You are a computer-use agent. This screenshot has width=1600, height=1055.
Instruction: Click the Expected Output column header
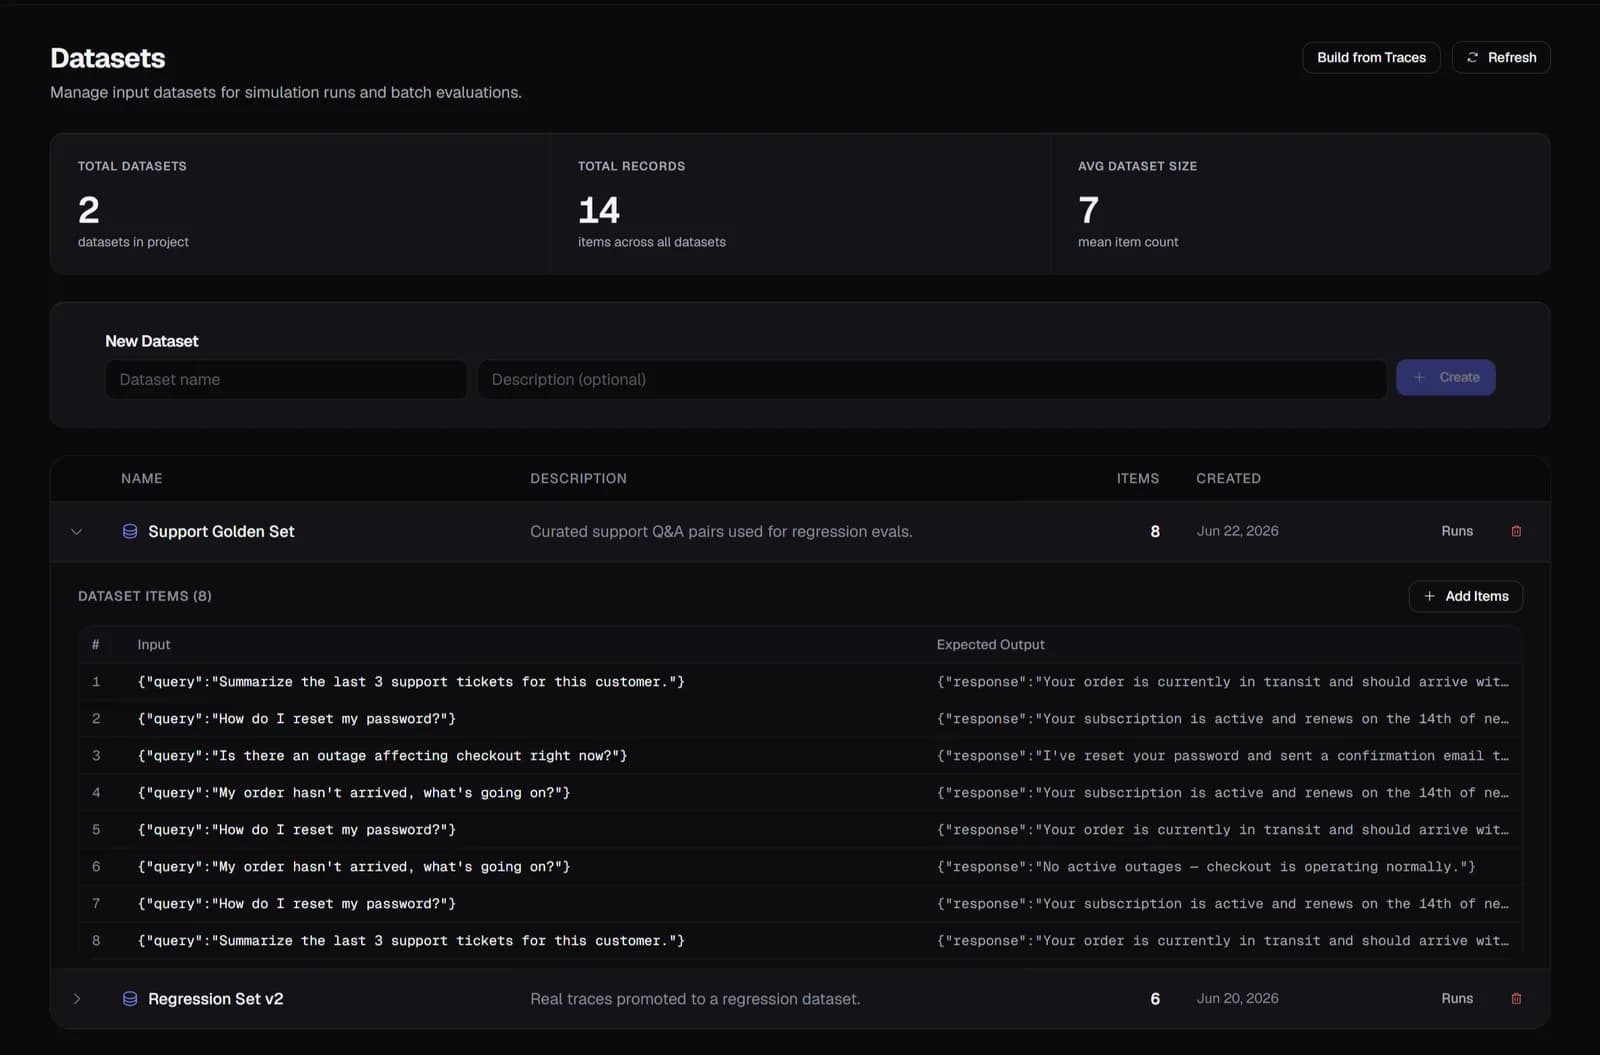pos(990,644)
